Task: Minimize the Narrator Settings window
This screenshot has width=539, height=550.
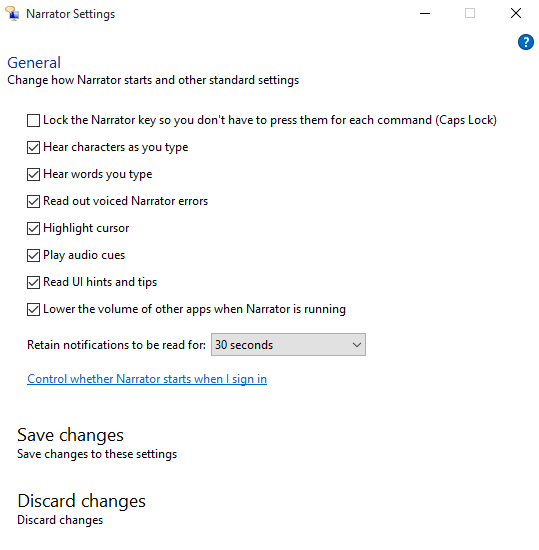Action: click(x=425, y=14)
